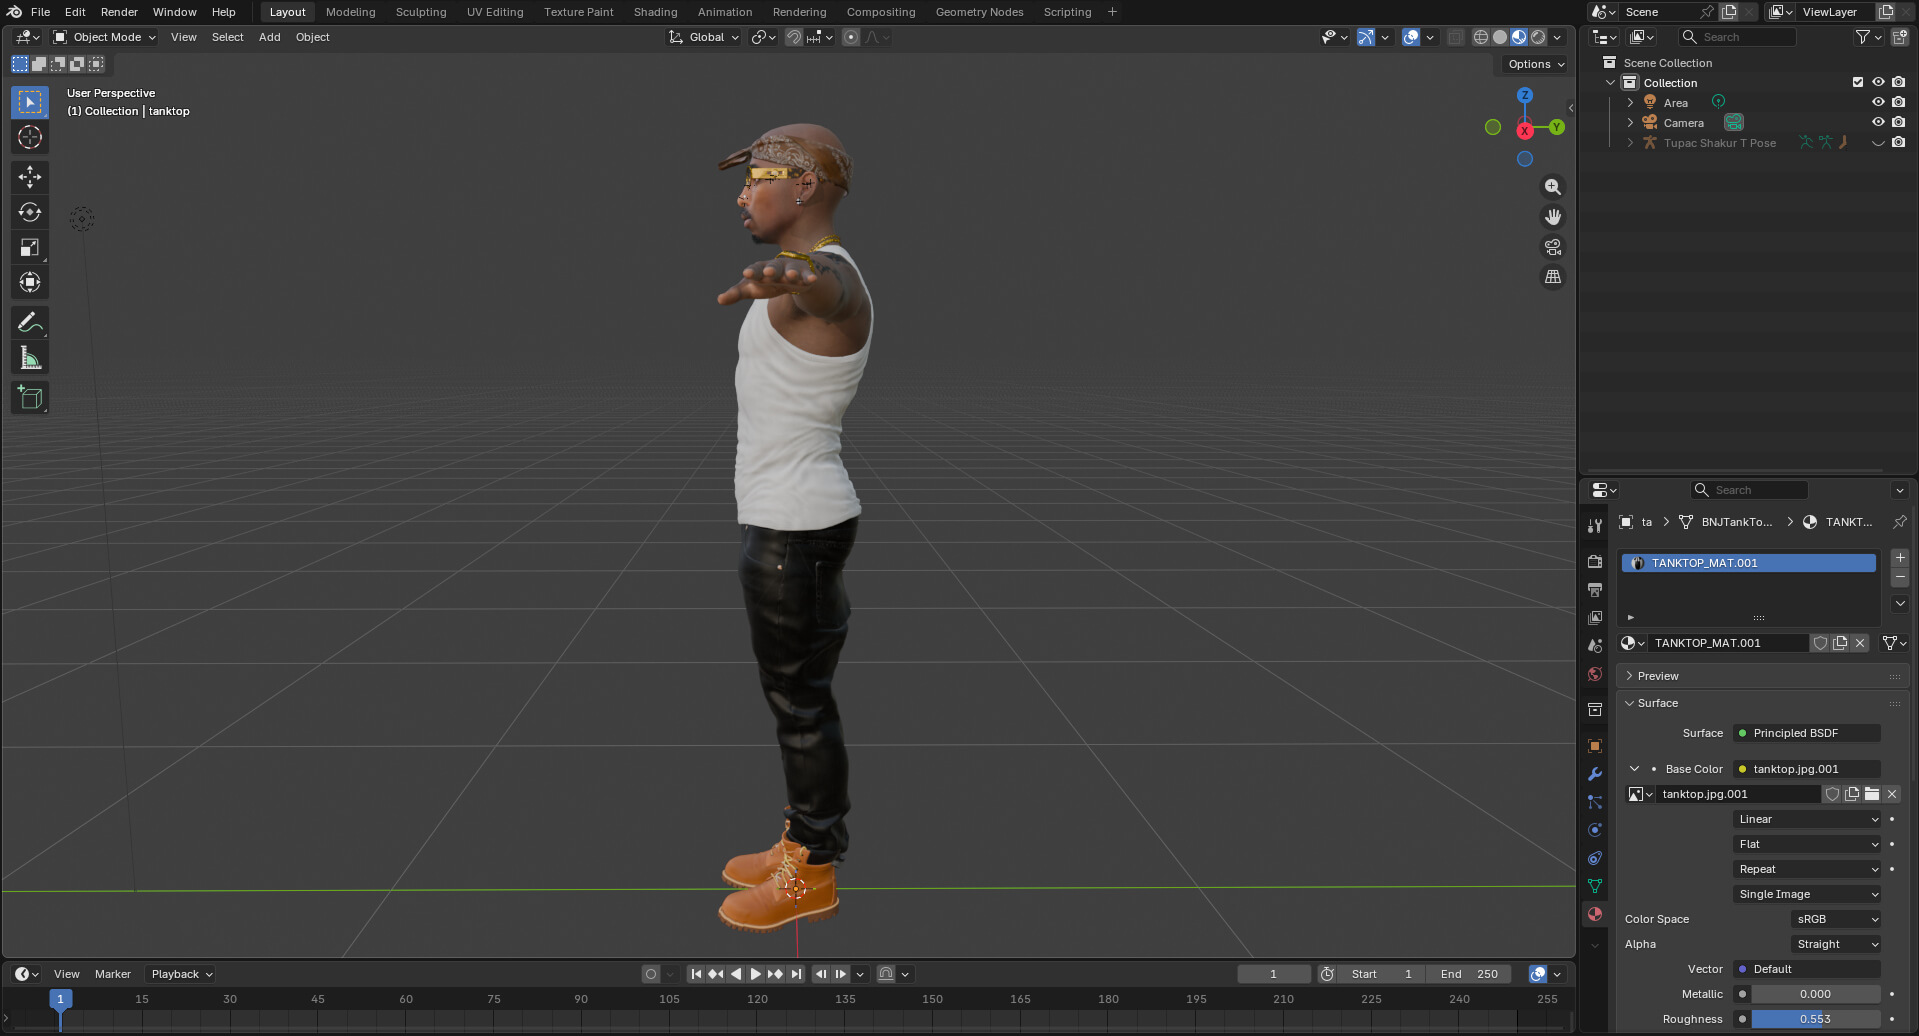Image resolution: width=1919 pixels, height=1036 pixels.
Task: Open the viewport Add menu
Action: 269,37
